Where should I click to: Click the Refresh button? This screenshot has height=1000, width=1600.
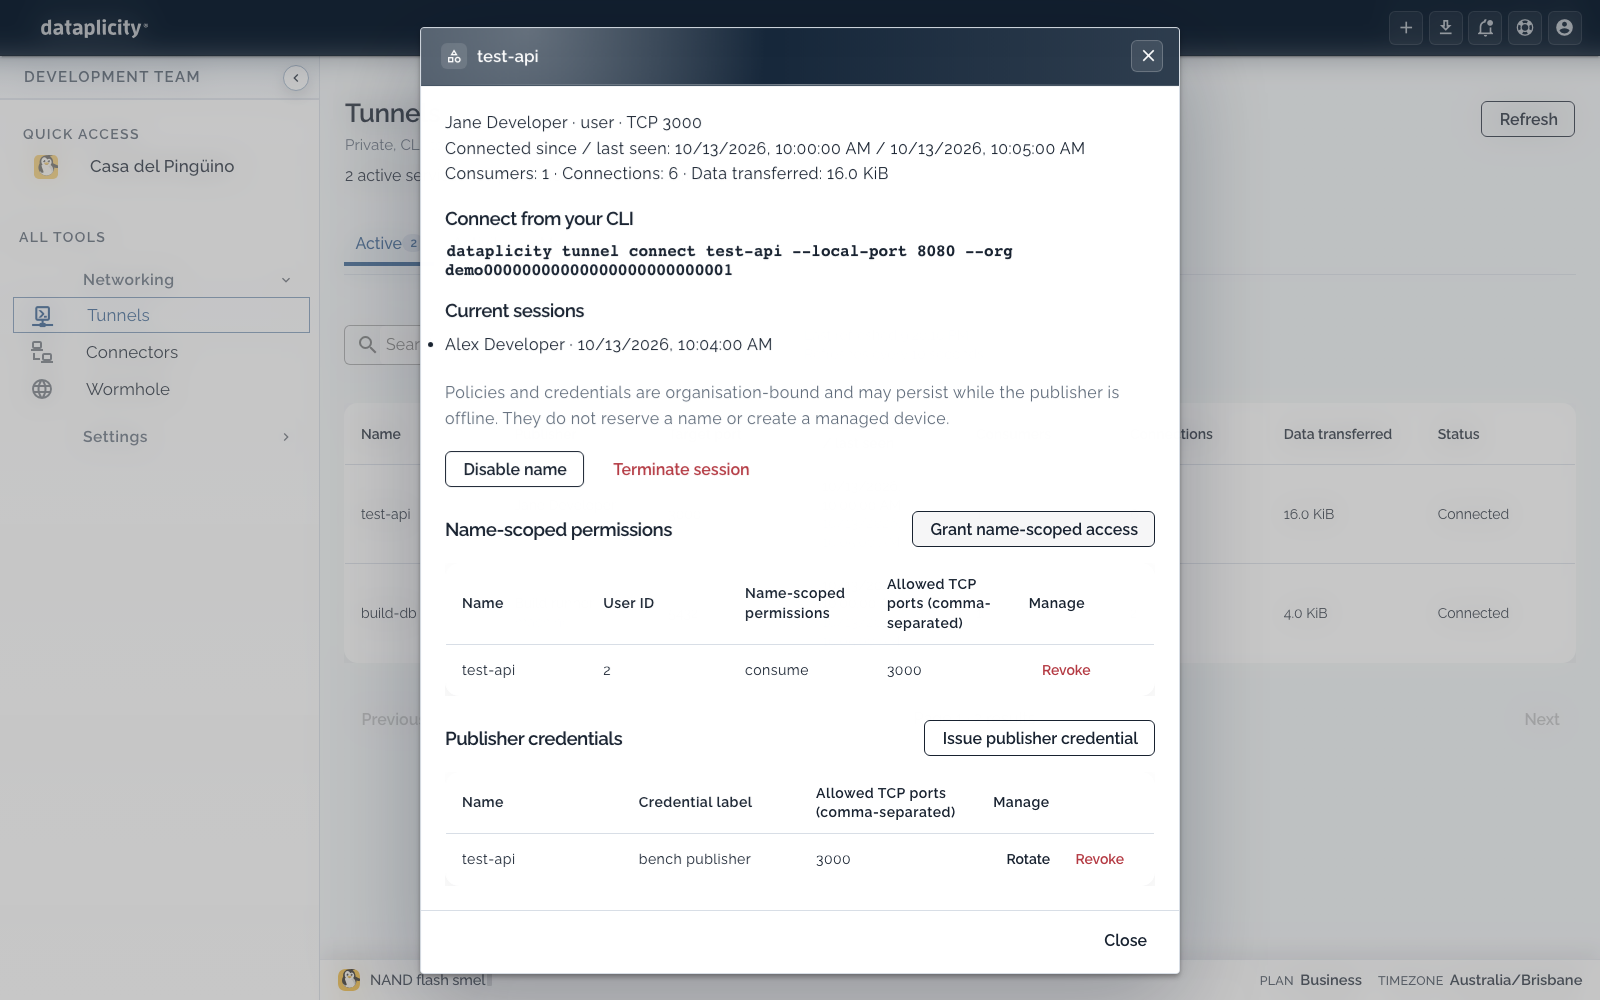tap(1528, 119)
